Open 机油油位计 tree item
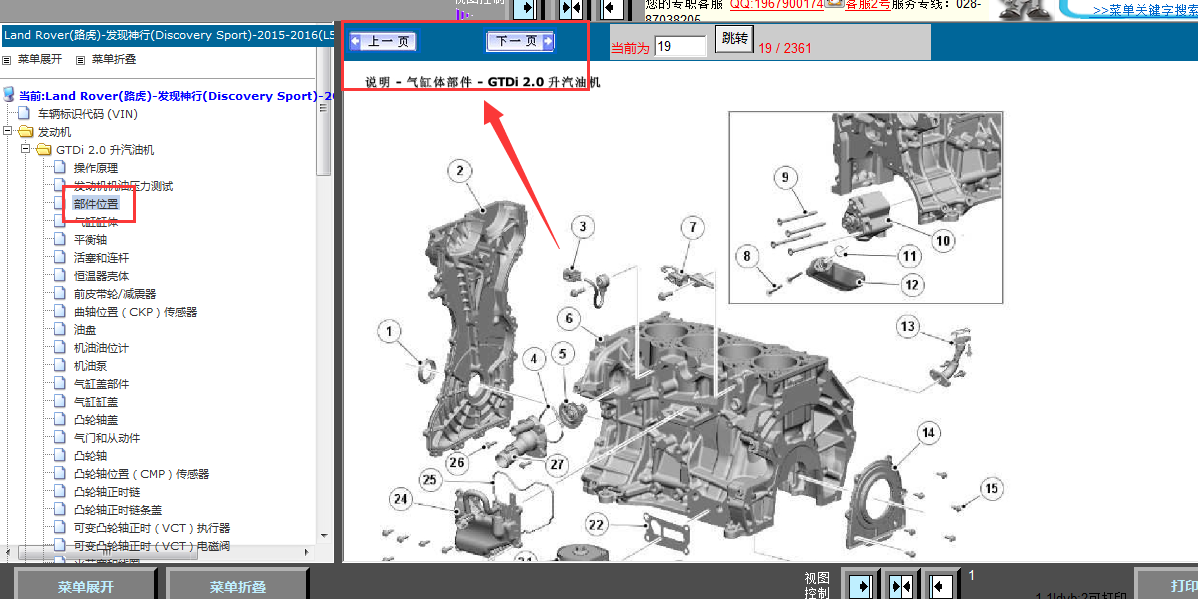Viewport: 1198px width, 599px height. tap(102, 348)
